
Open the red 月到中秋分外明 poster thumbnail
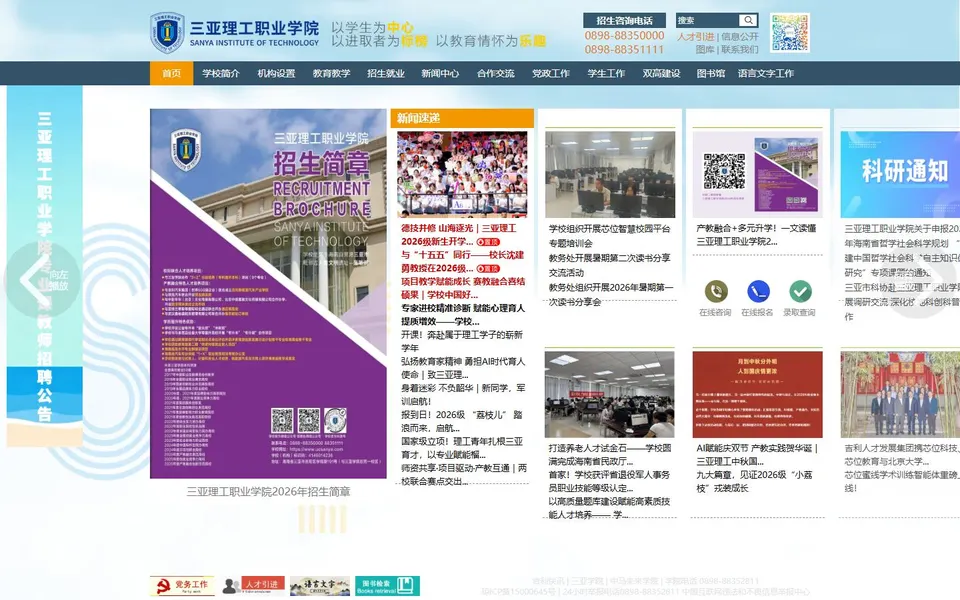[757, 394]
